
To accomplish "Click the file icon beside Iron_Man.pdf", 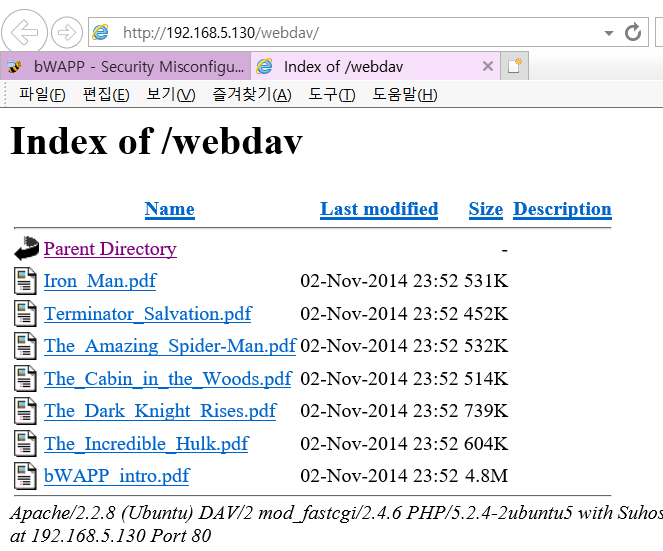I will point(25,281).
